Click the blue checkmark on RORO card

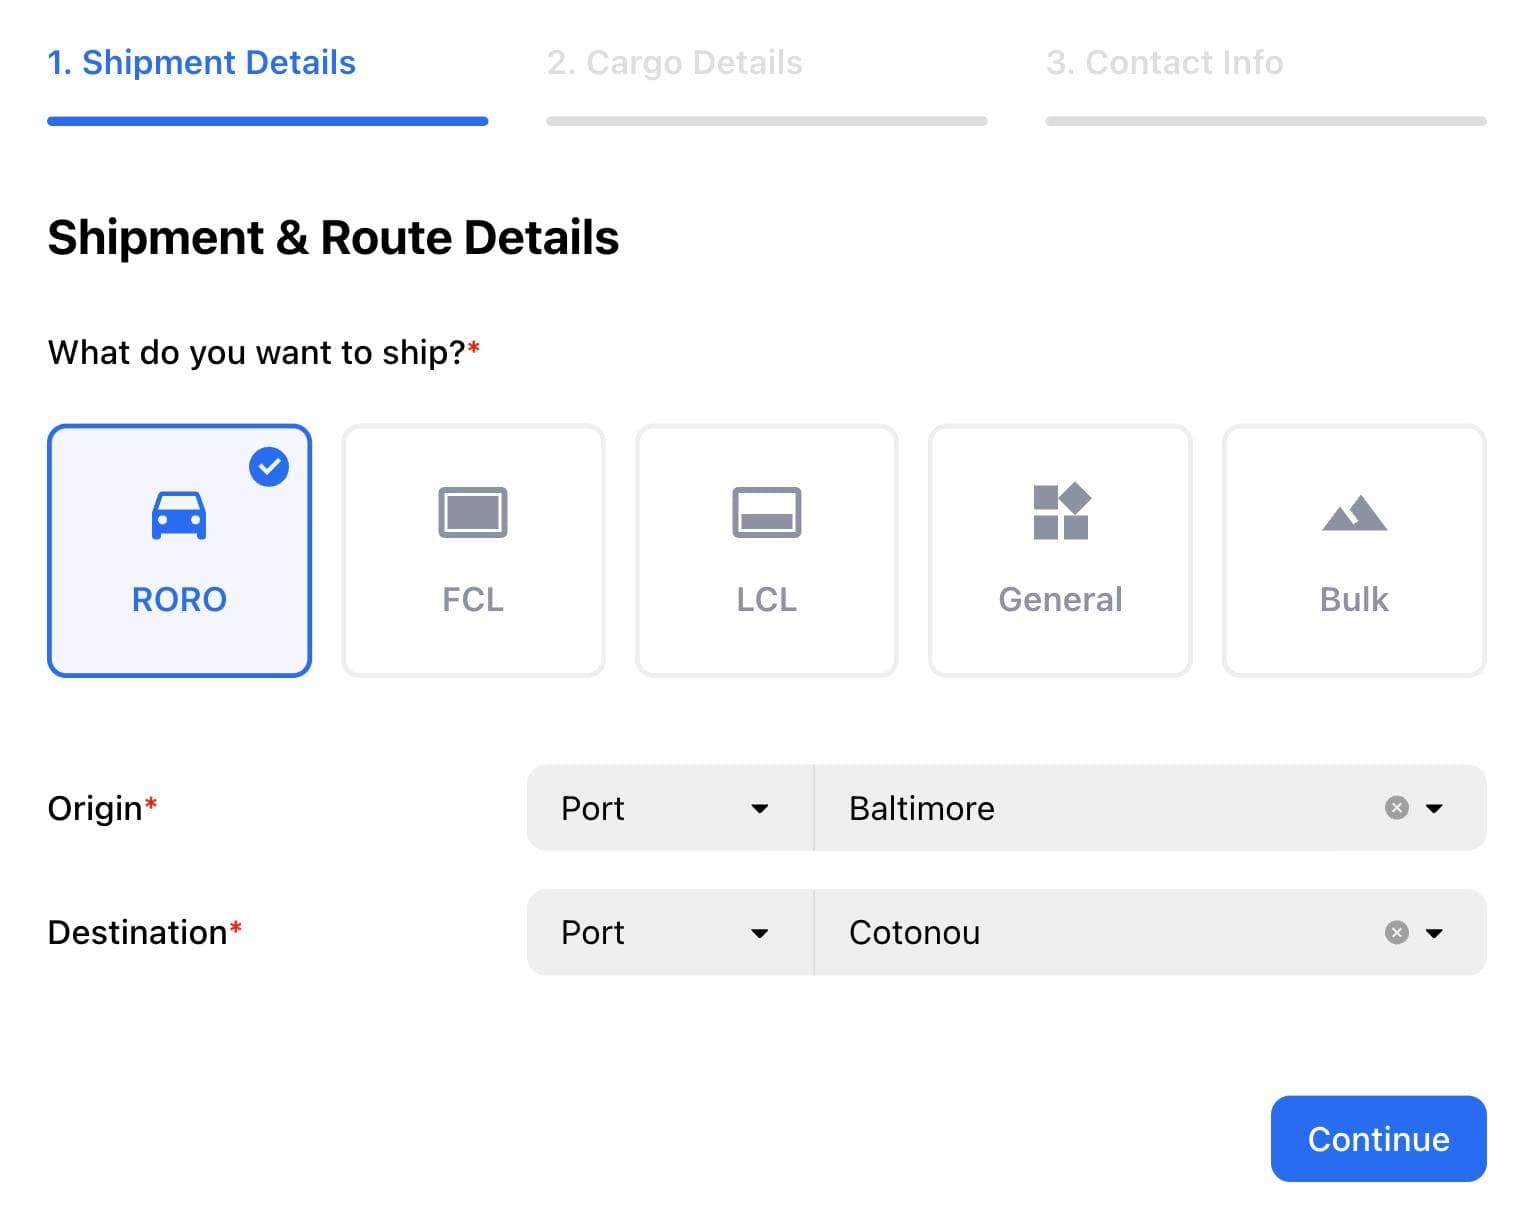tap(269, 467)
